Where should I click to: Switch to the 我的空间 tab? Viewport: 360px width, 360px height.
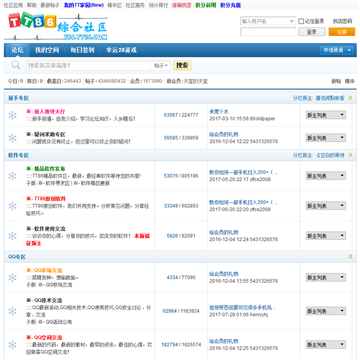click(47, 50)
